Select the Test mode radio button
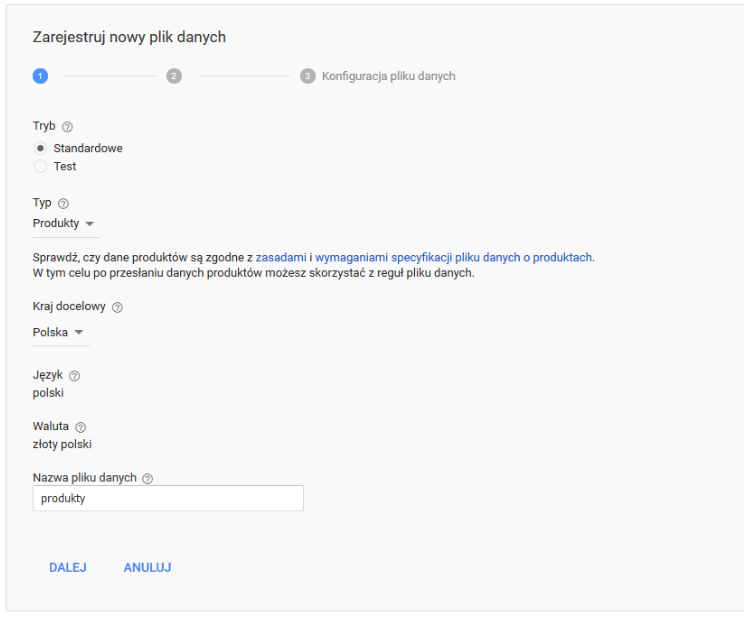749x617 pixels. [x=41, y=166]
